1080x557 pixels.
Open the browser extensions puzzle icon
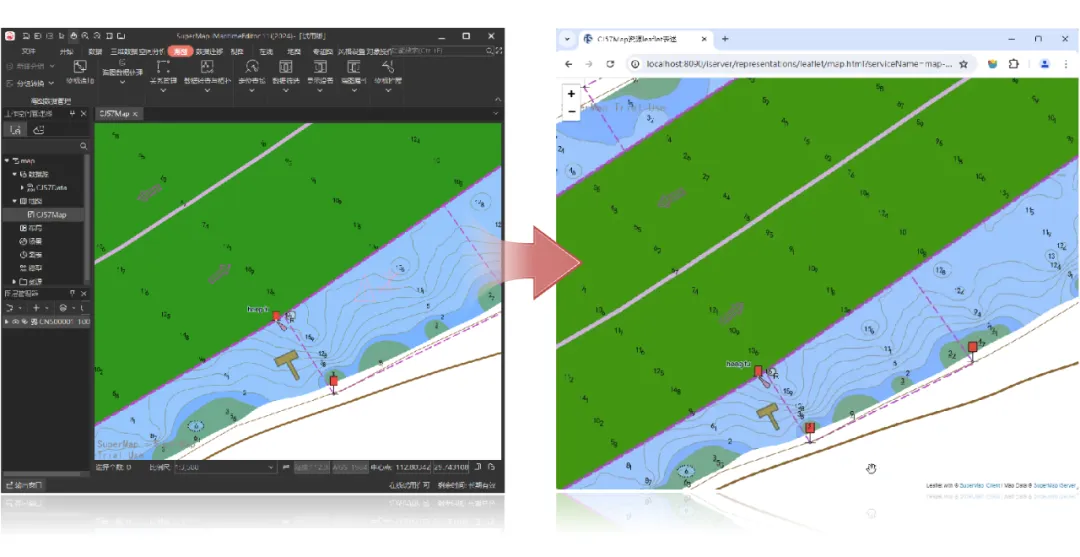1014,64
